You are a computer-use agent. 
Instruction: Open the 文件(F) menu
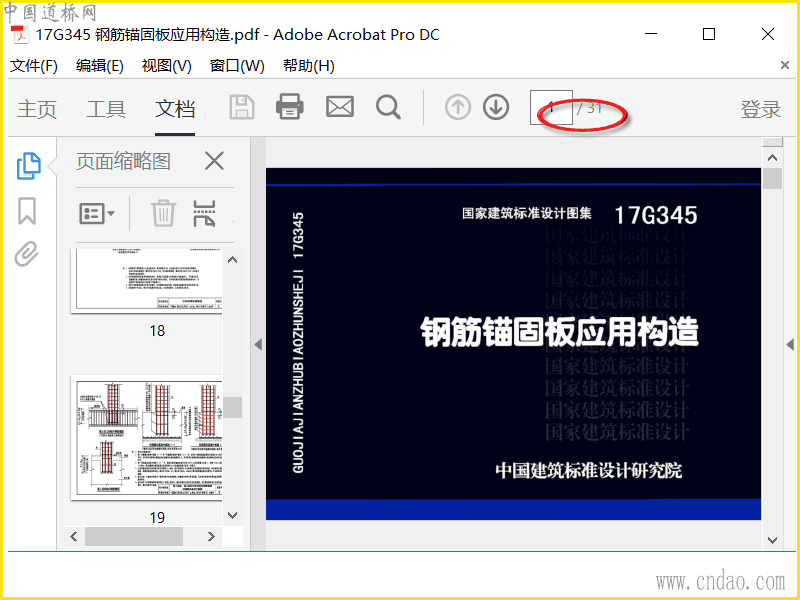click(x=34, y=66)
